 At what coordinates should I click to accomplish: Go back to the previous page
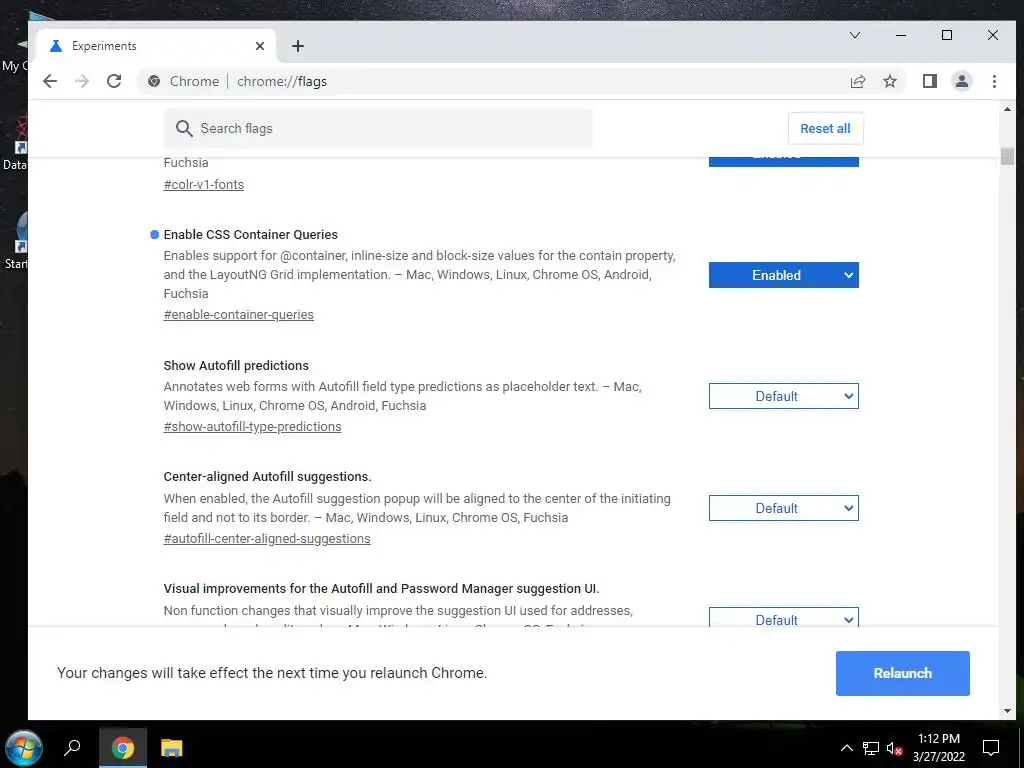(x=50, y=81)
